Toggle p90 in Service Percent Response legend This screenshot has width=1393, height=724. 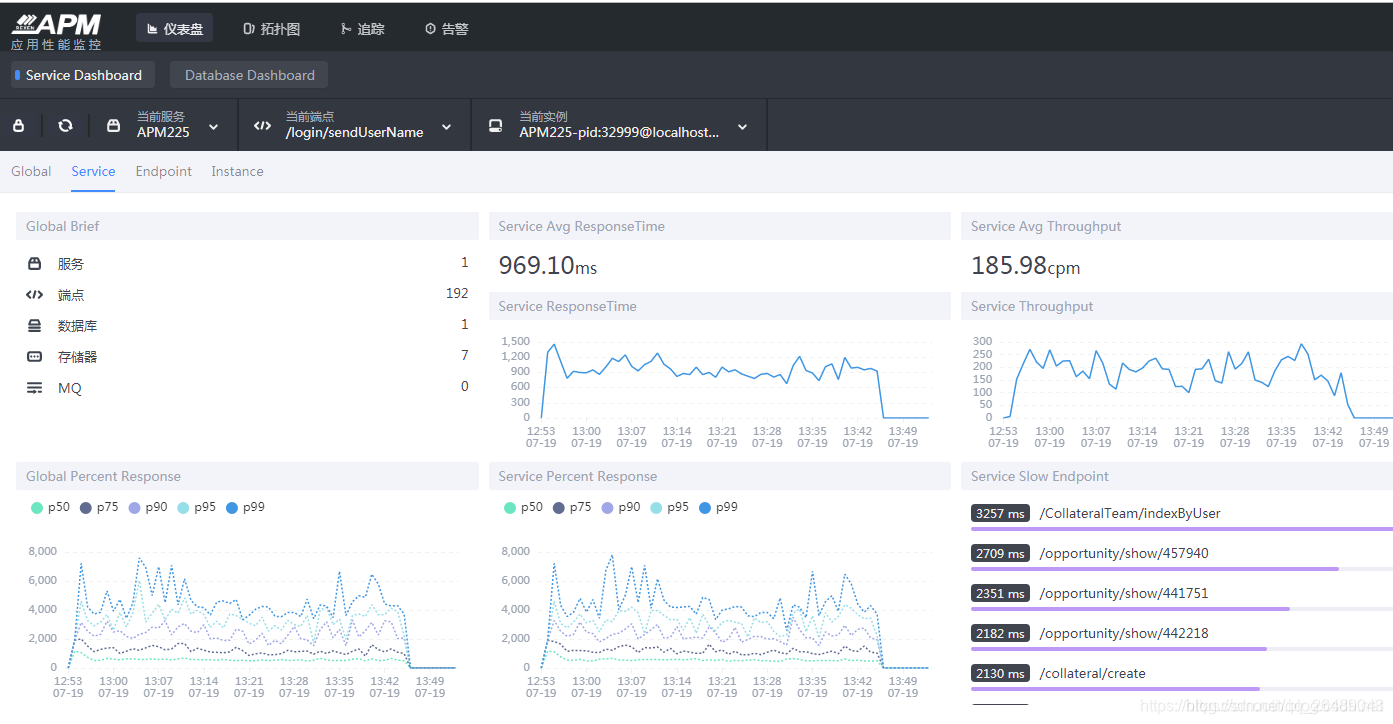[620, 508]
